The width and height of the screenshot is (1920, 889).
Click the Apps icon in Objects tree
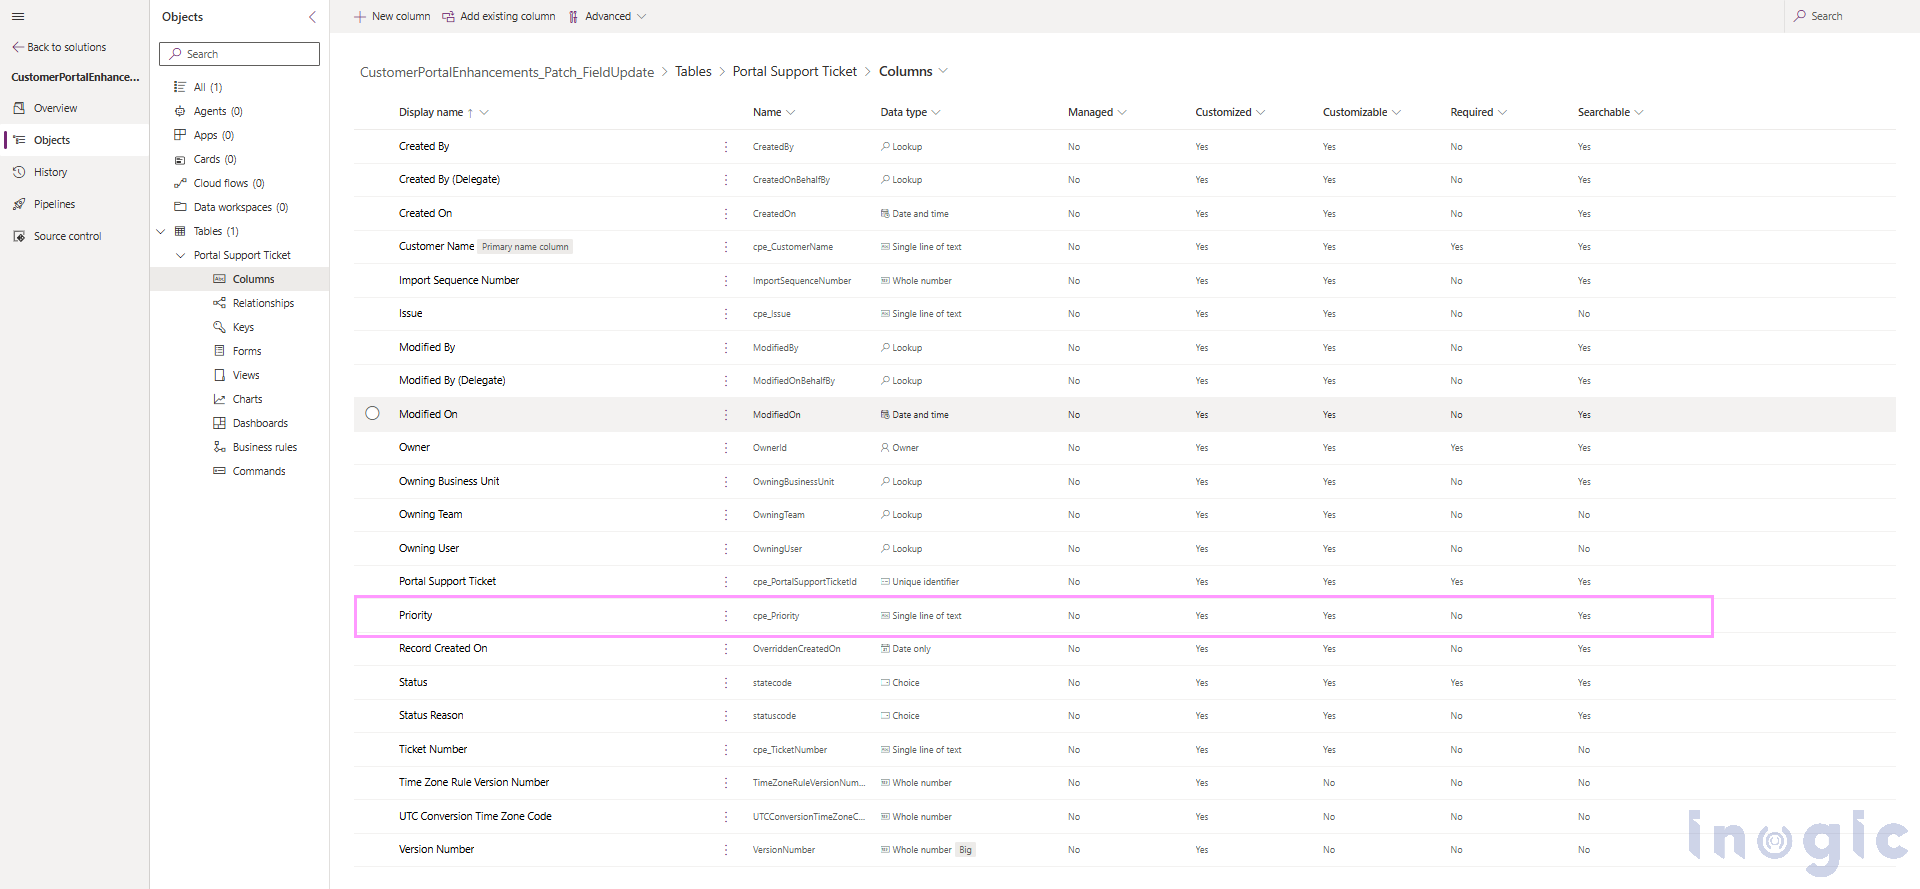180,135
